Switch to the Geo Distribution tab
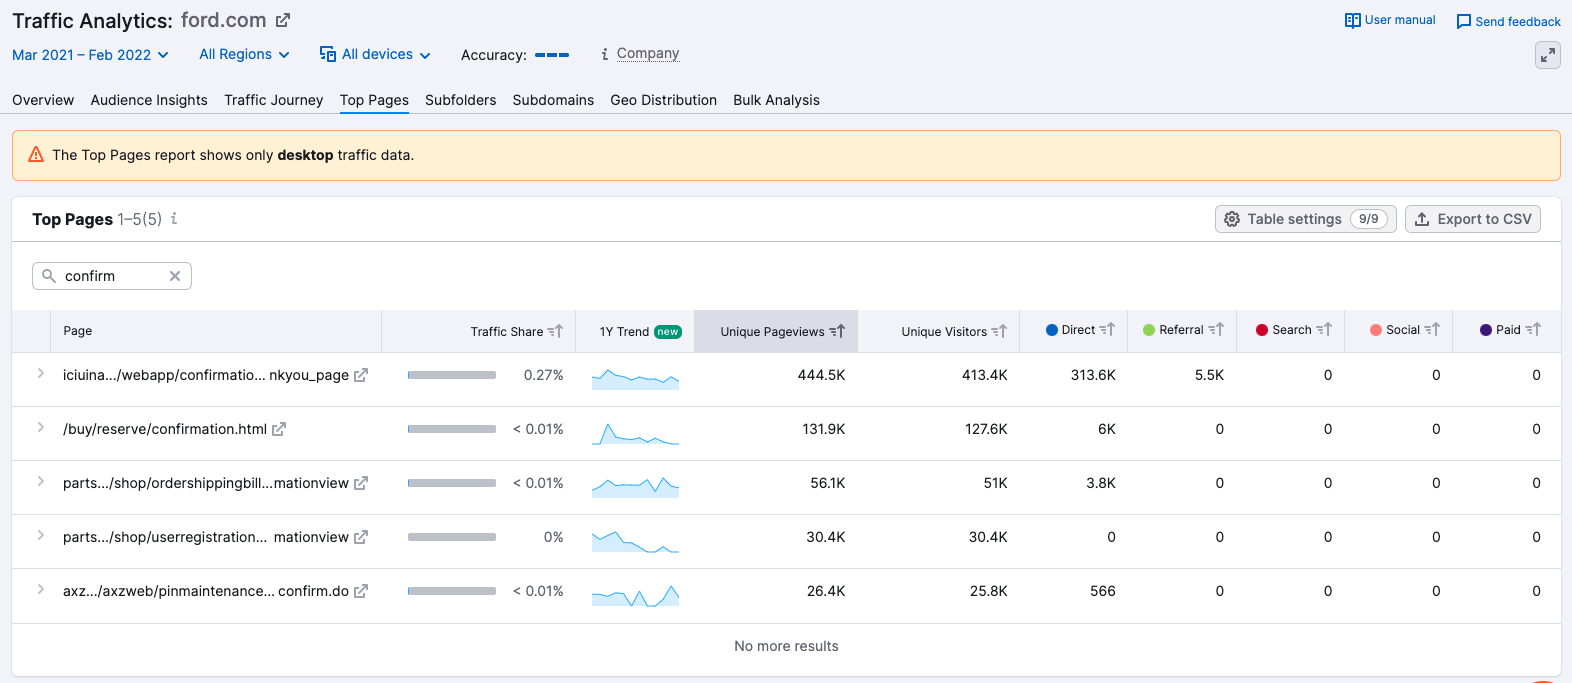1572x683 pixels. click(663, 100)
